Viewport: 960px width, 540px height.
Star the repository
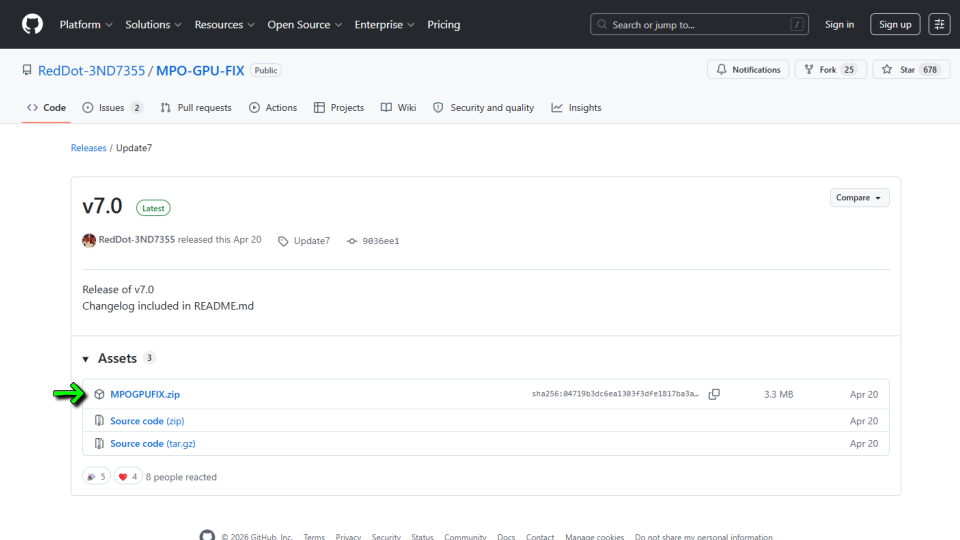[911, 70]
